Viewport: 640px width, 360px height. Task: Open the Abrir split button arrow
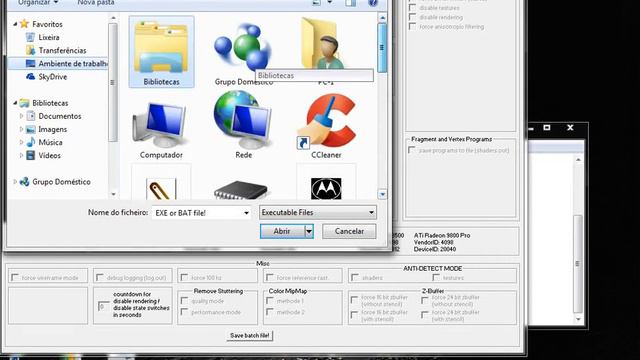(x=309, y=231)
